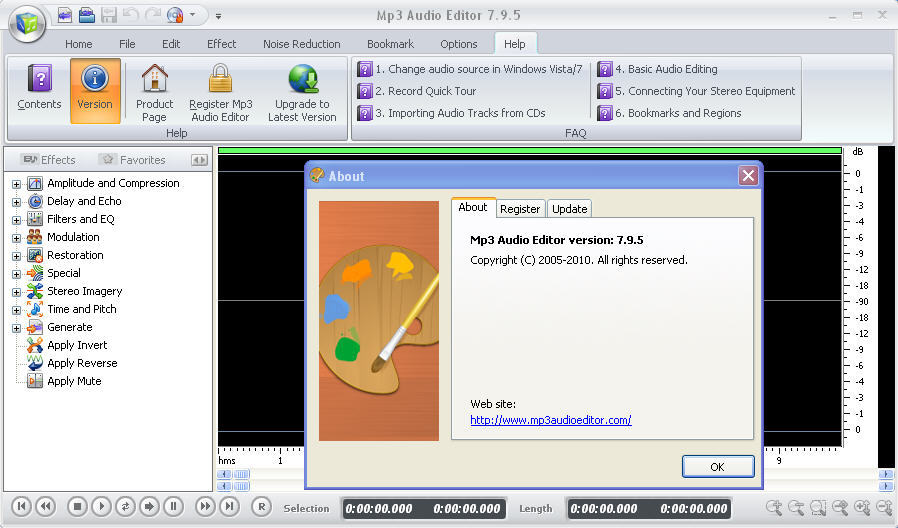Screen dimensions: 898x528
Task: Open the Contents help book icon
Action: [x=39, y=78]
